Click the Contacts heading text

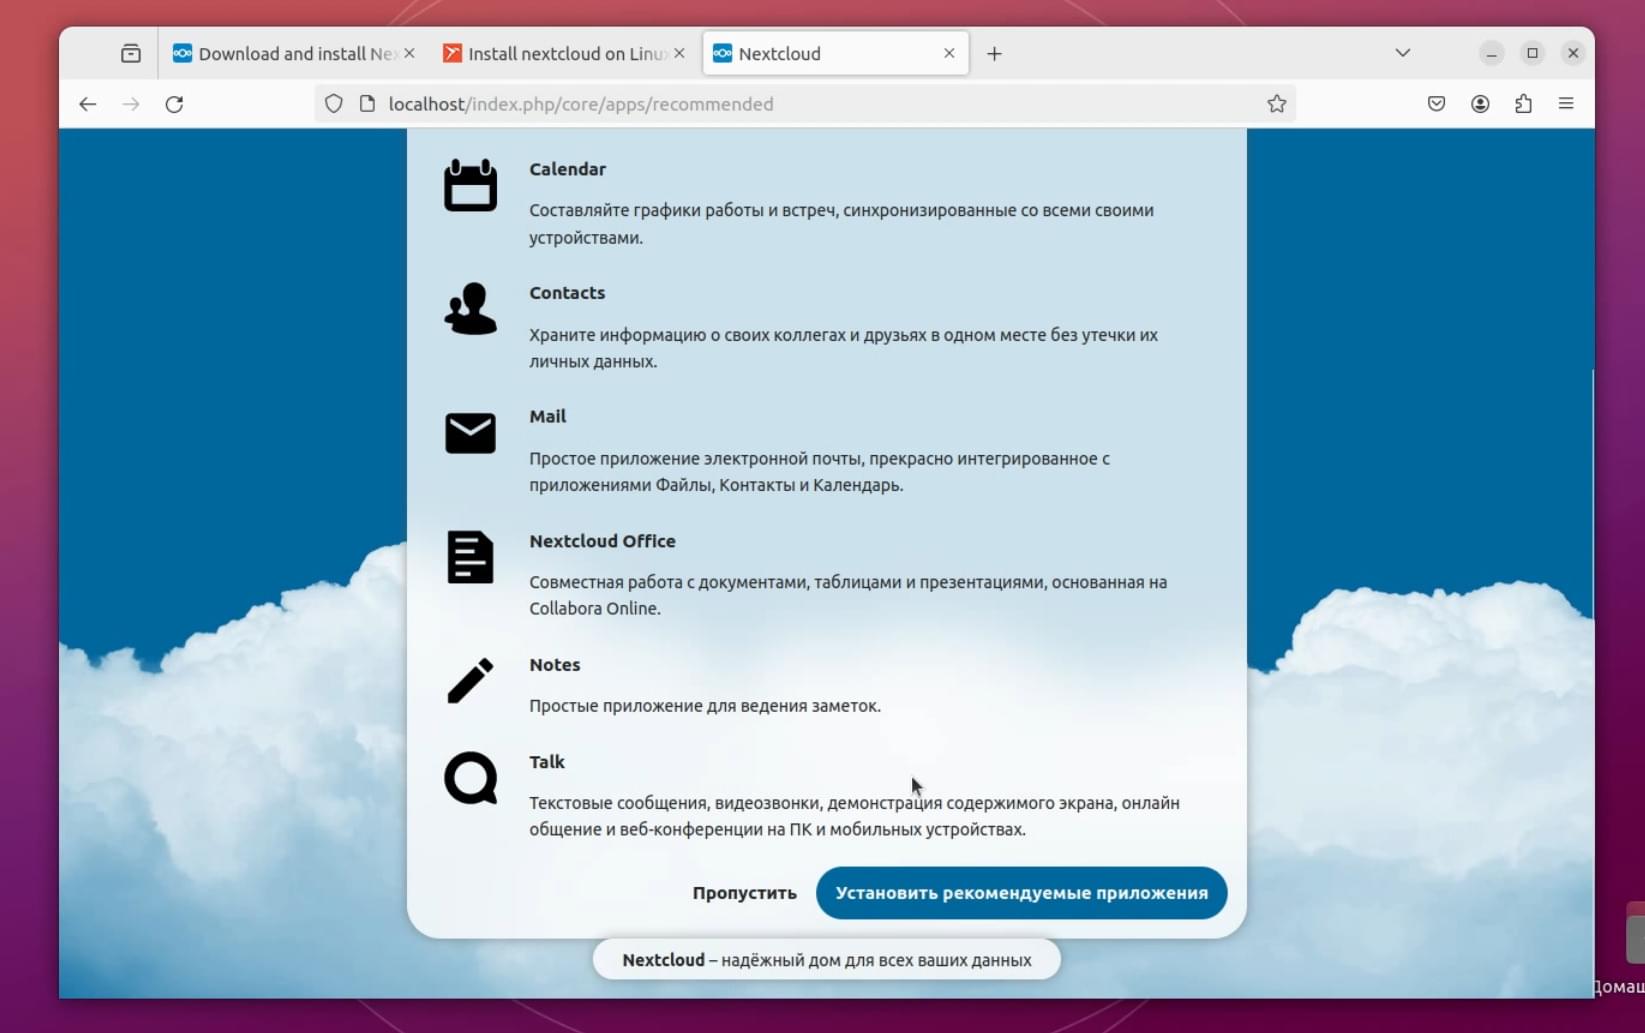point(567,293)
